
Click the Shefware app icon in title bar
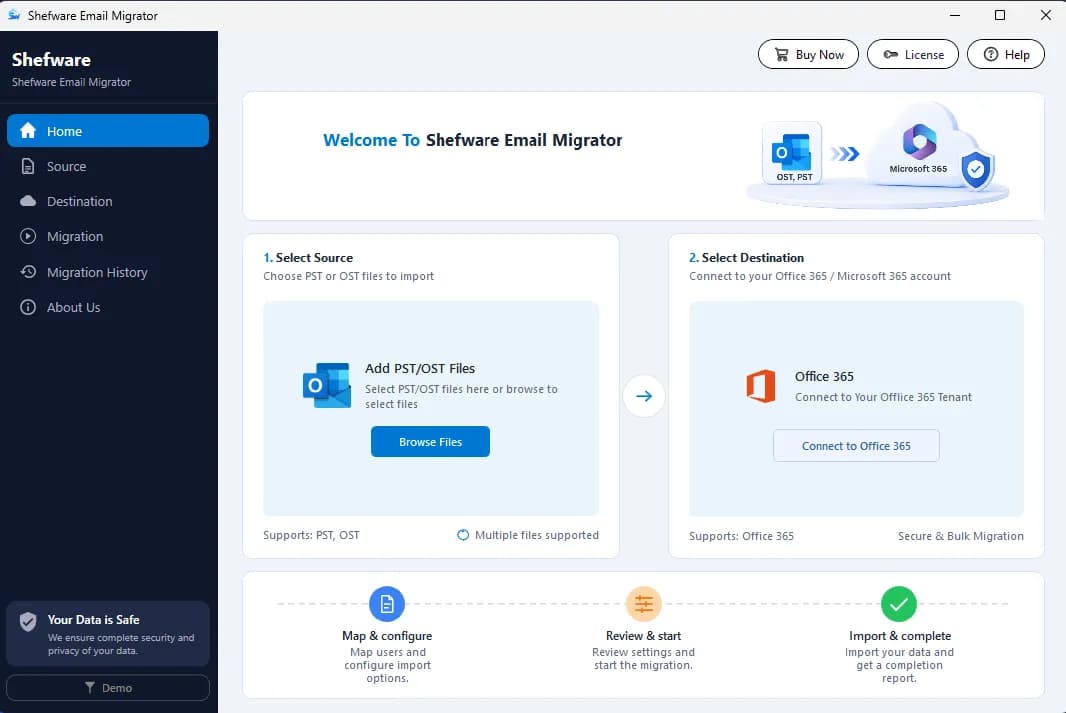14,15
